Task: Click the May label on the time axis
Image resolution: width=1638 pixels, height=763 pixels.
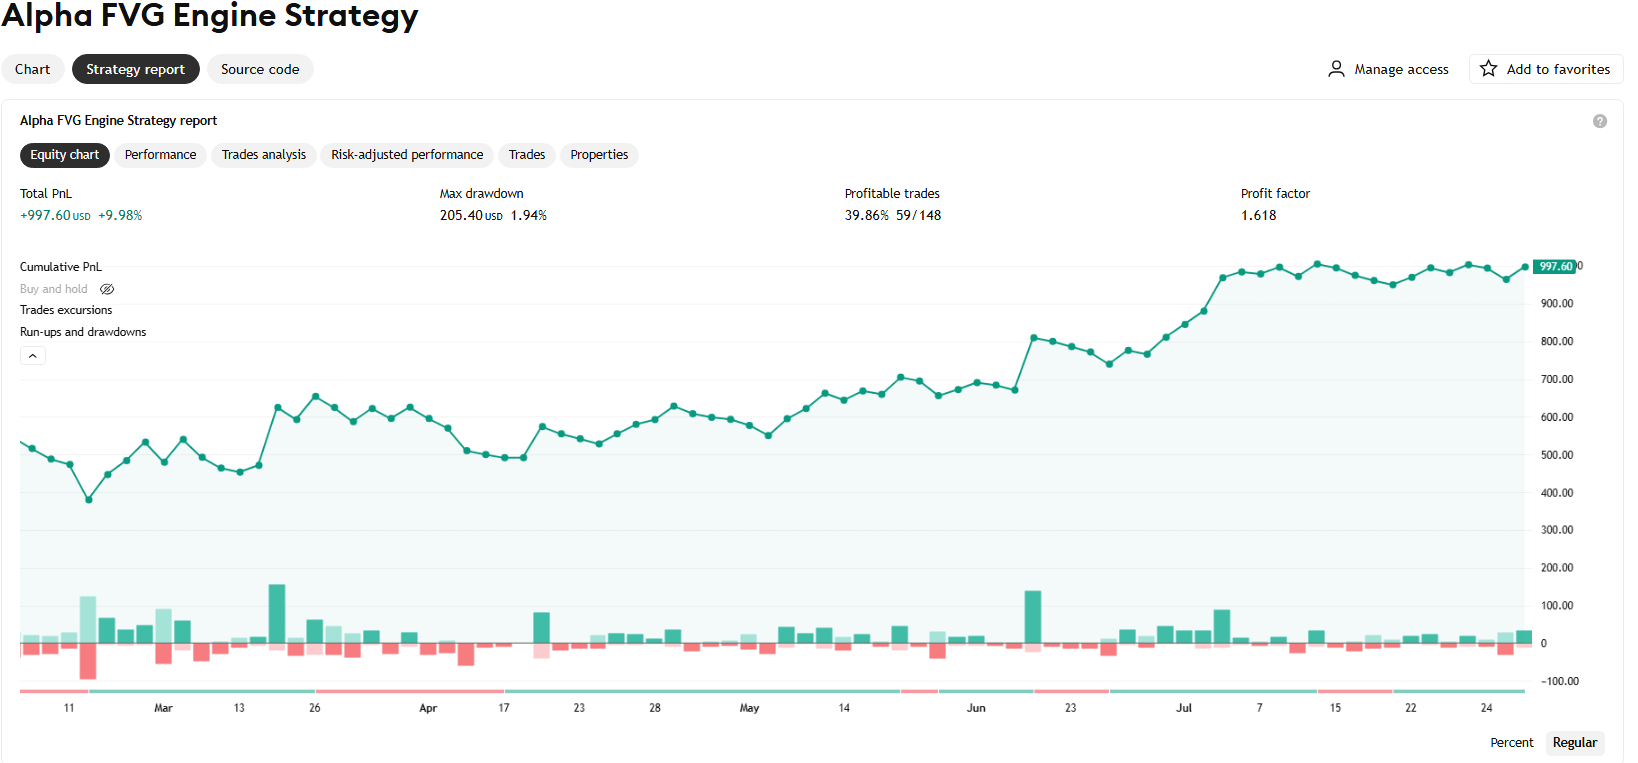Action: (x=749, y=708)
